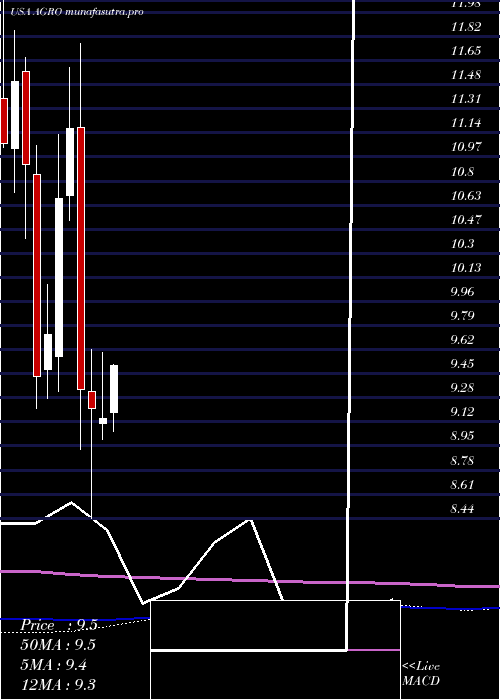Click the 8.44 price axis label
This screenshot has height=700, width=500.
pyautogui.click(x=462, y=509)
